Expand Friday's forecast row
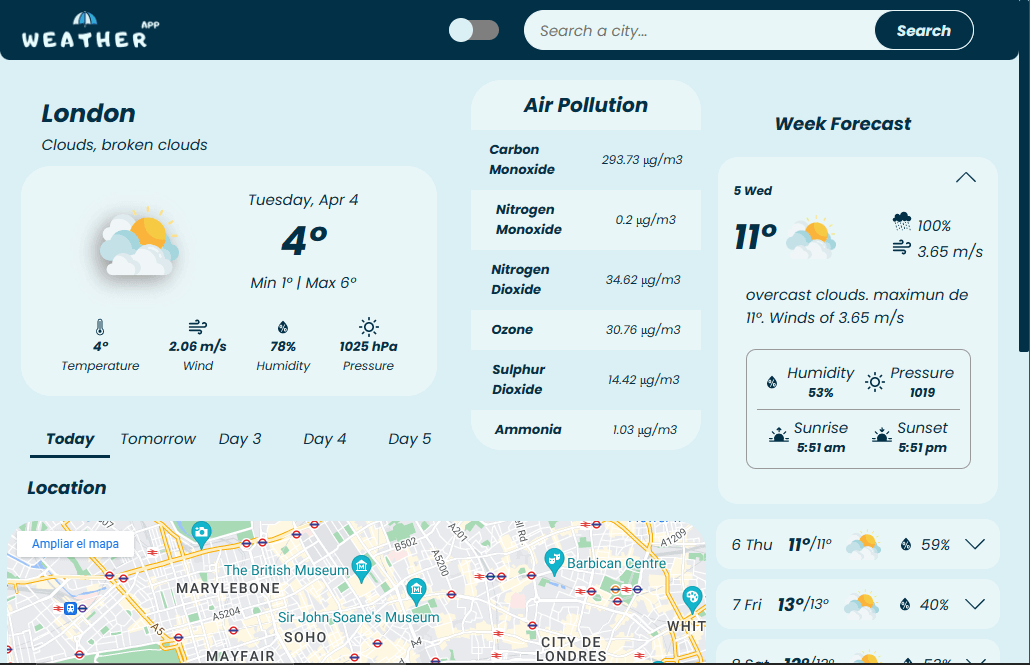Image resolution: width=1030 pixels, height=665 pixels. tap(972, 604)
